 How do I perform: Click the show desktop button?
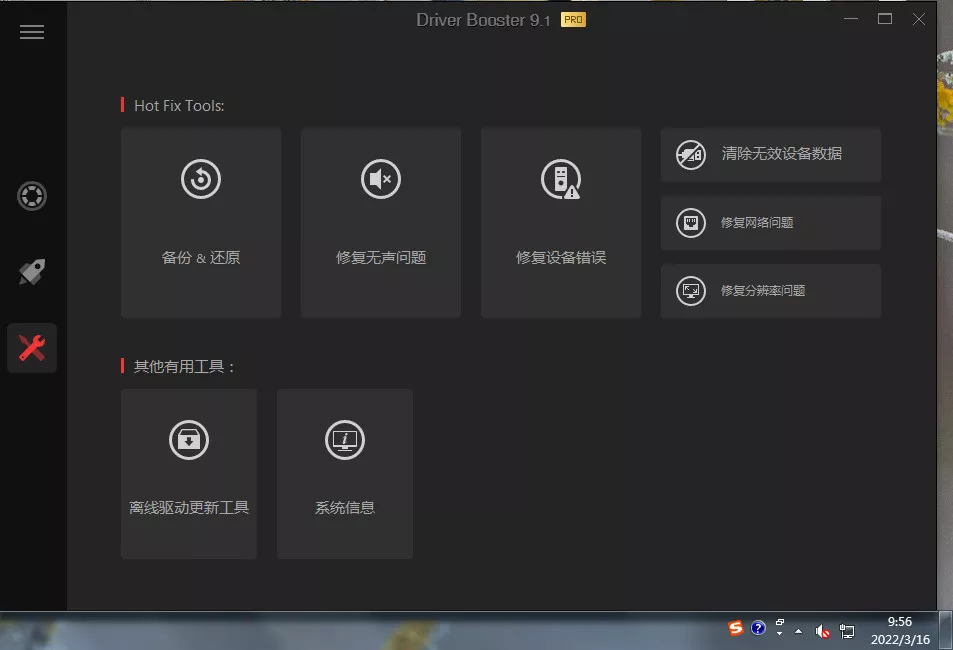[946, 631]
